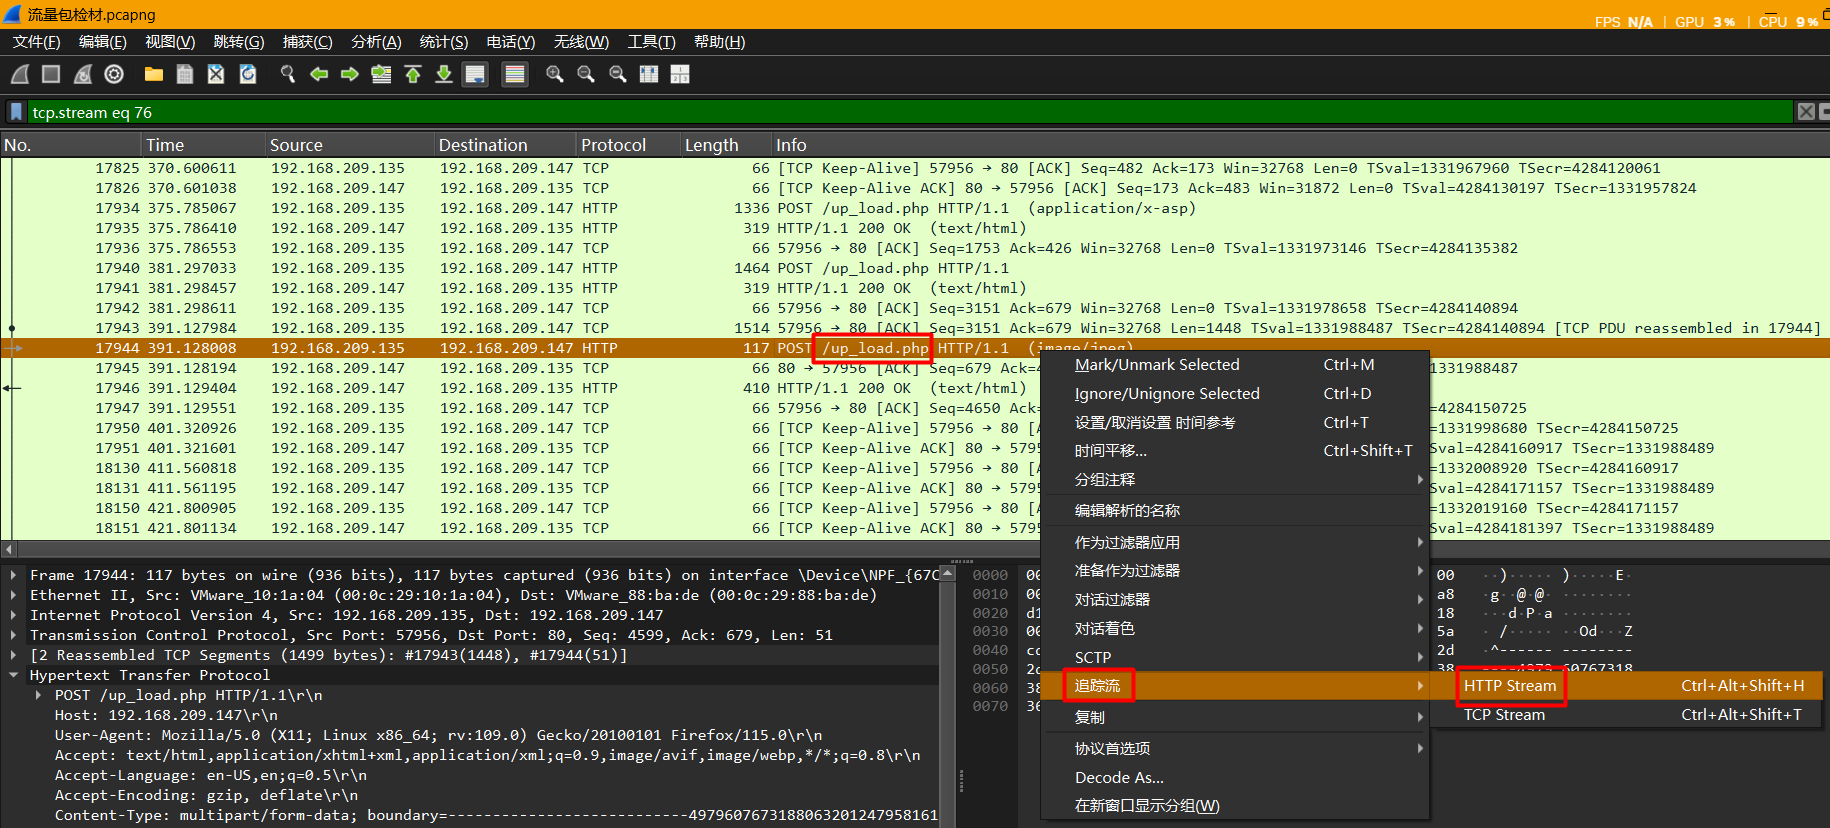Image resolution: width=1830 pixels, height=828 pixels.
Task: Collapse Hypertext Transfer Protocol node
Action: 13,675
